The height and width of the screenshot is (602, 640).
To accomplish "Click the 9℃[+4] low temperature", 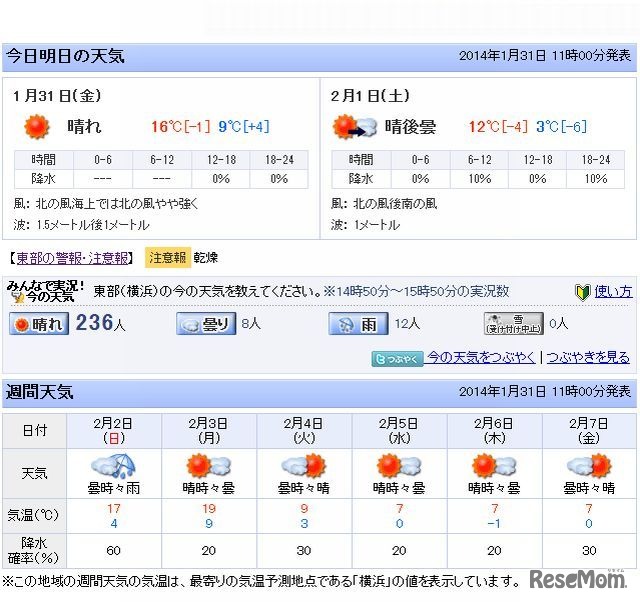I will pos(244,127).
